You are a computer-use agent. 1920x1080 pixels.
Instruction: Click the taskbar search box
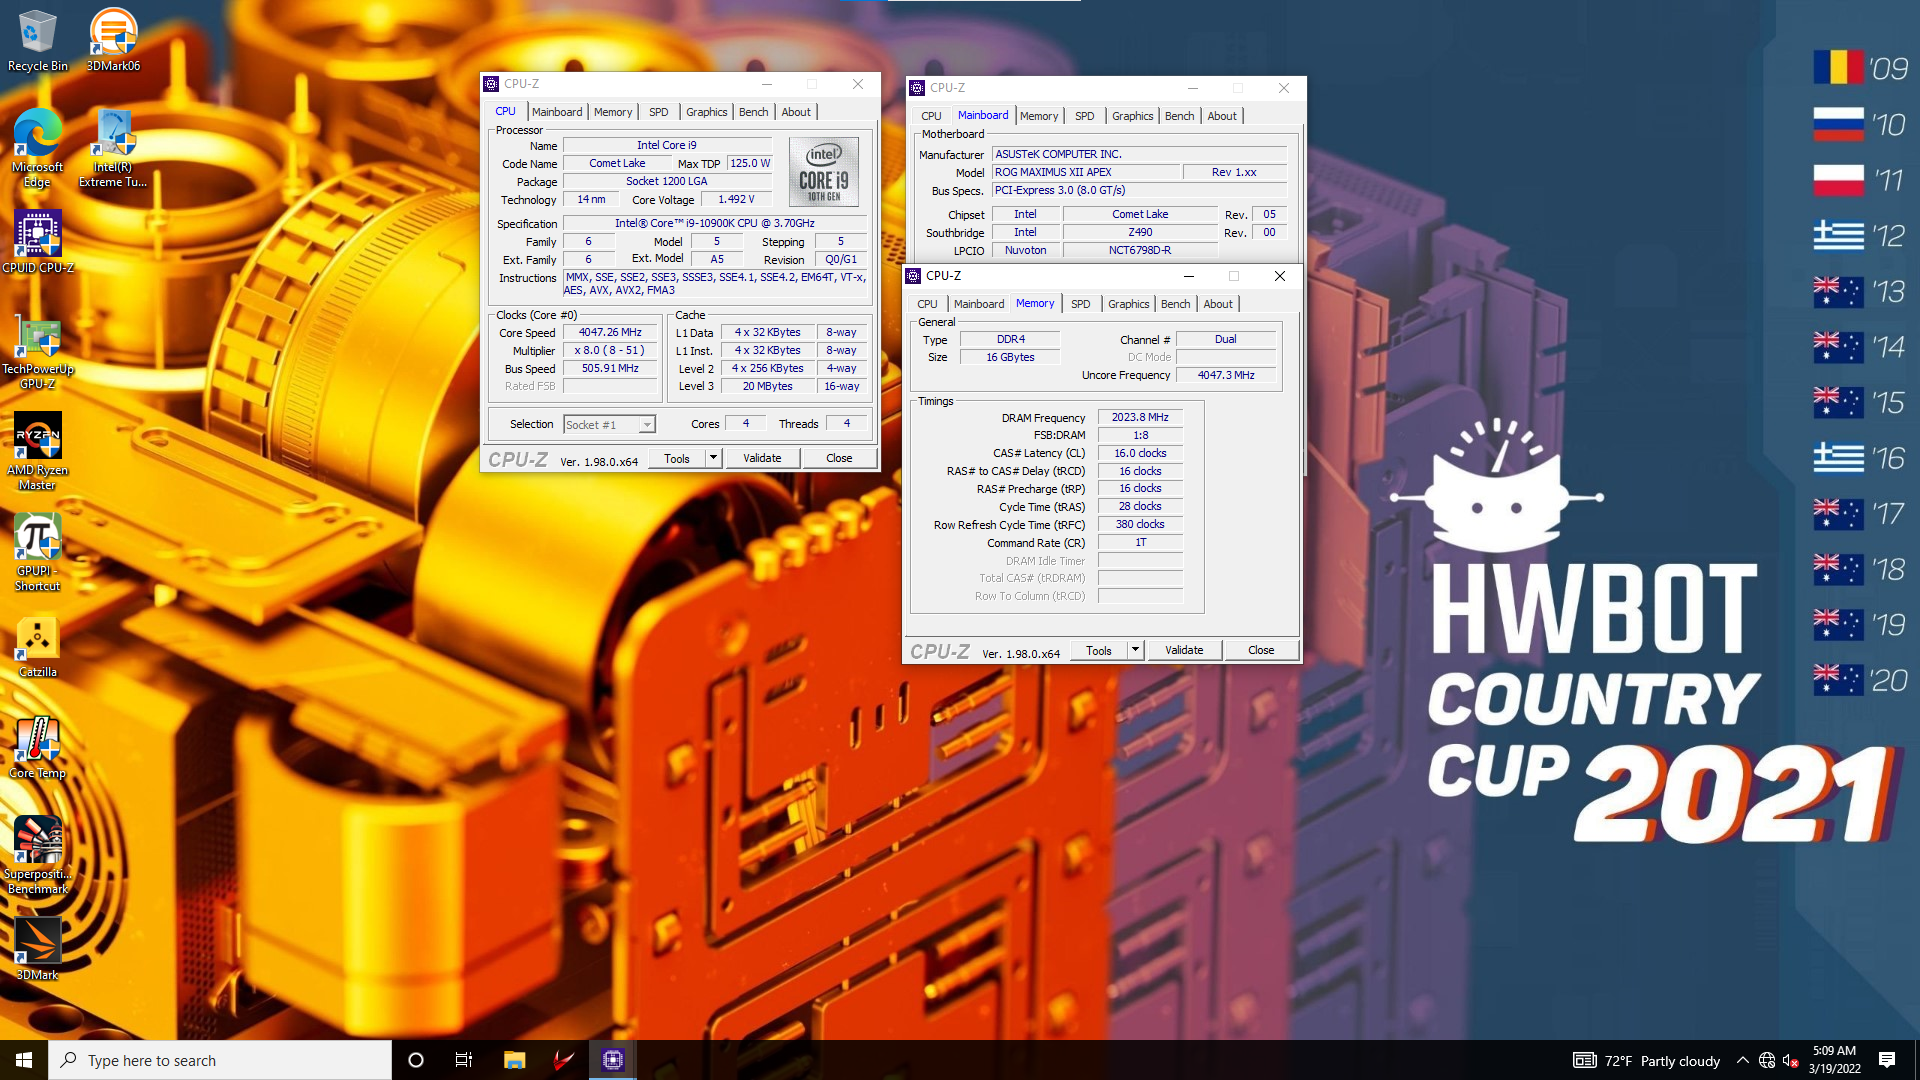220,1060
